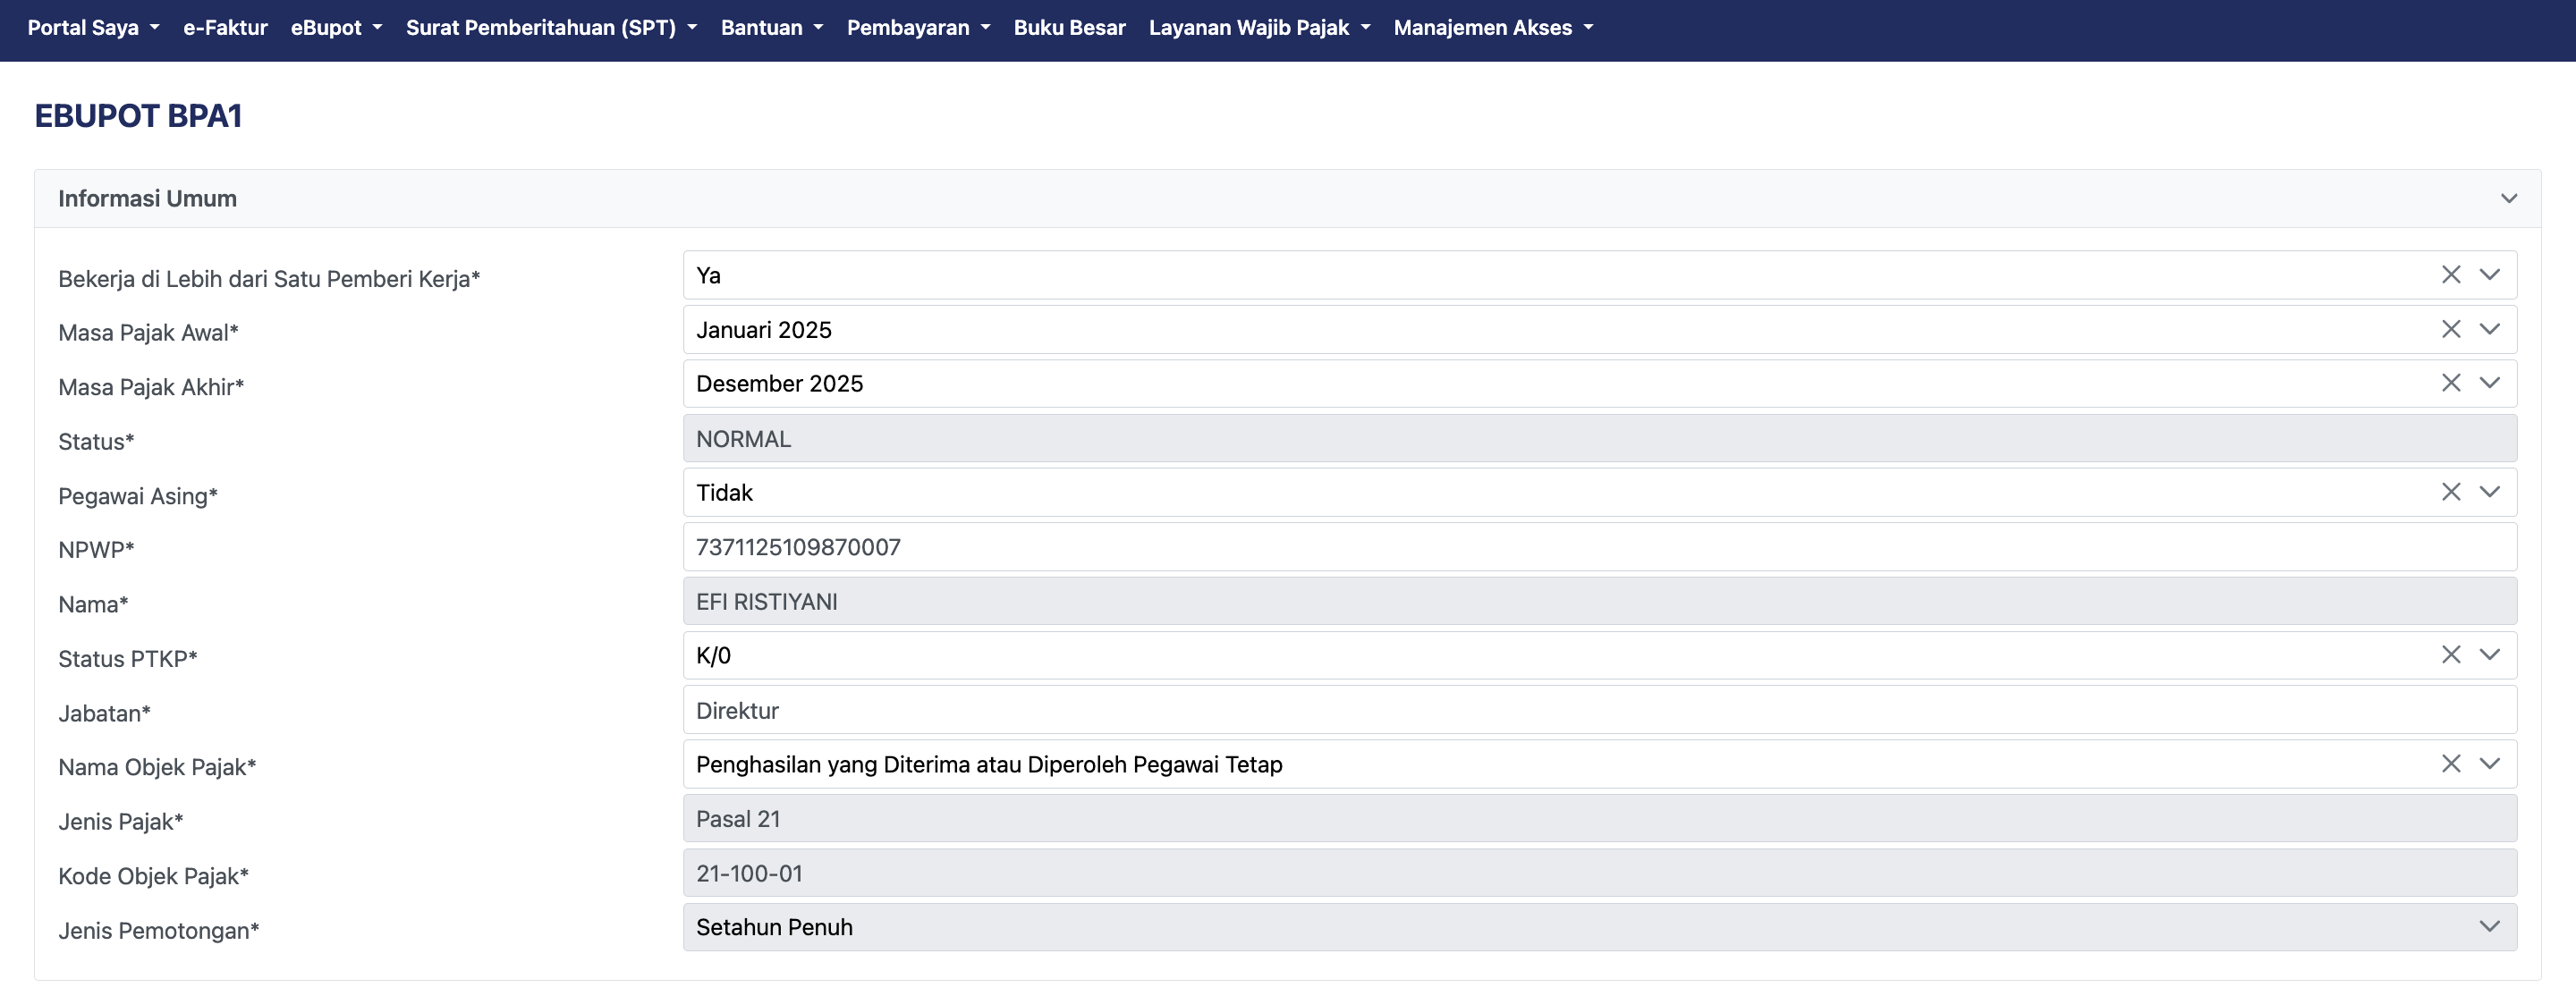Click the Jabatan input field
Viewport: 2576px width, 996px height.
pos(1598,710)
